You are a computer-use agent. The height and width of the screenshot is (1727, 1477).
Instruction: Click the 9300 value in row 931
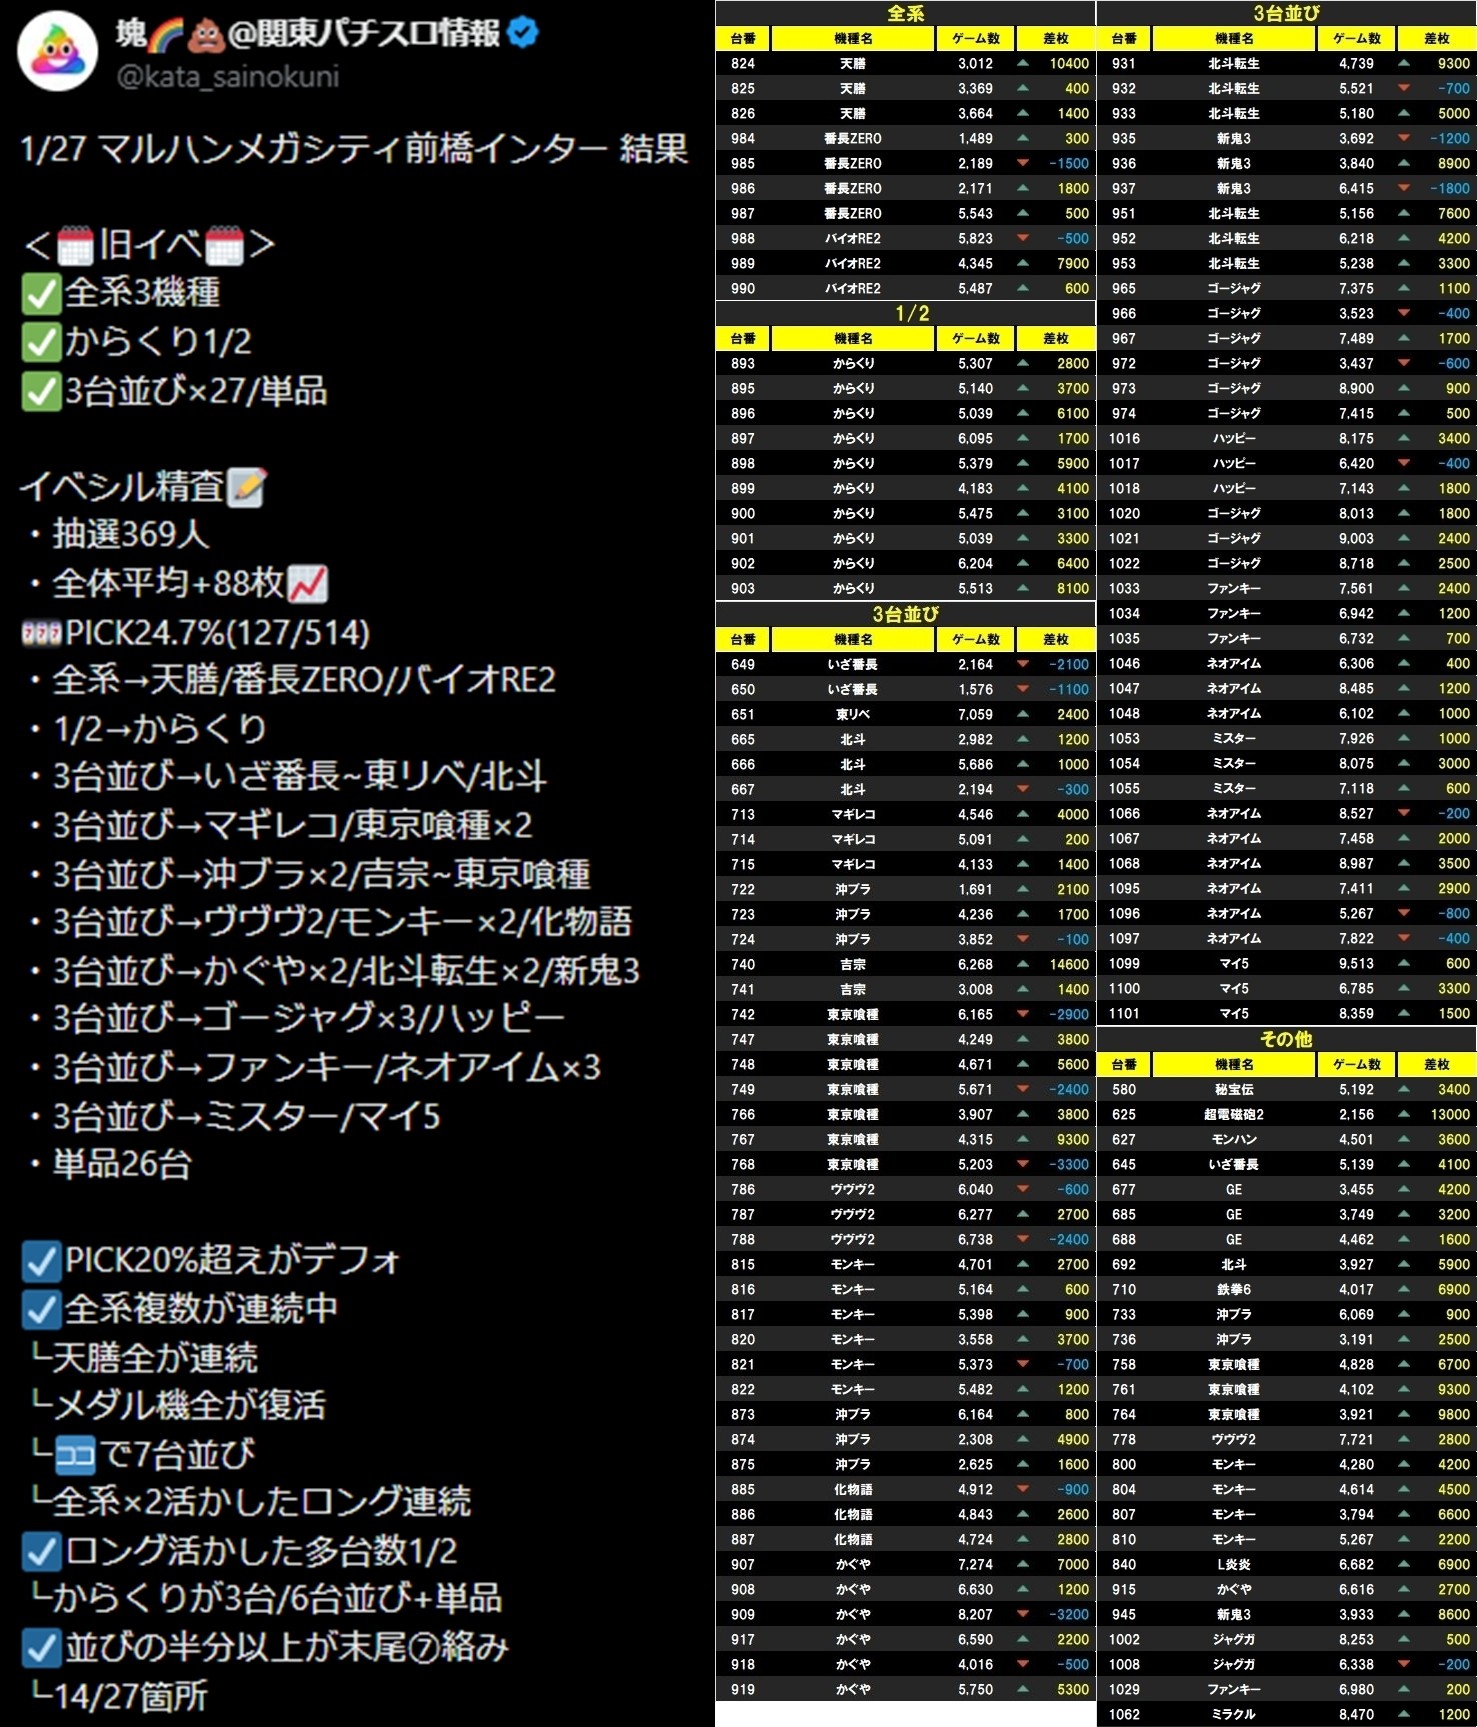tap(1454, 63)
